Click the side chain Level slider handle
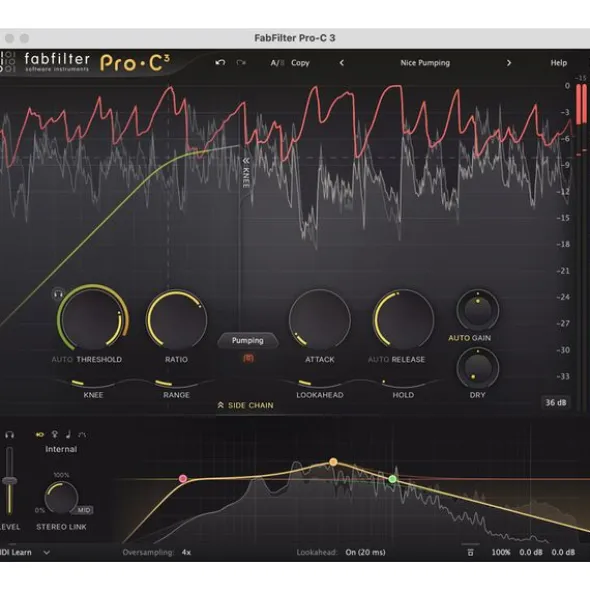Screen dimensions: 590x591 pos(9,481)
